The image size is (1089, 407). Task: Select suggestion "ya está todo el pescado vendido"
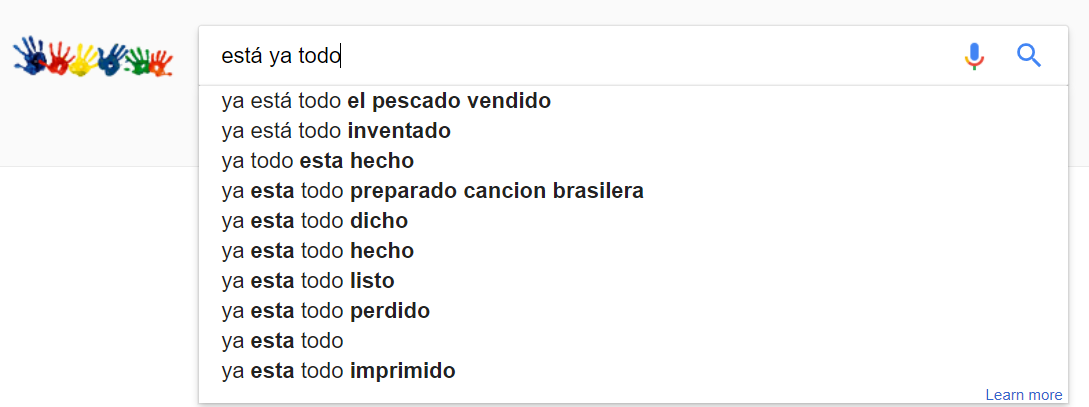click(386, 101)
